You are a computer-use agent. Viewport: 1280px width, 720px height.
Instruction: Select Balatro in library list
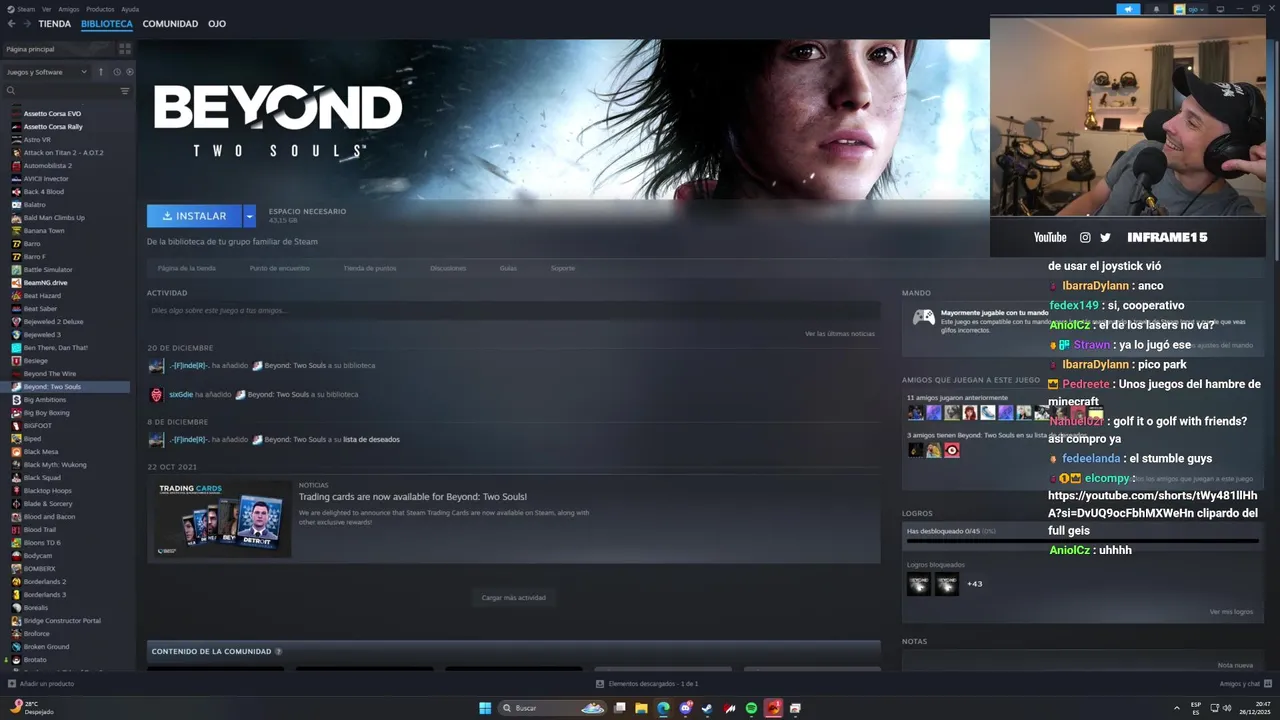pos(35,205)
